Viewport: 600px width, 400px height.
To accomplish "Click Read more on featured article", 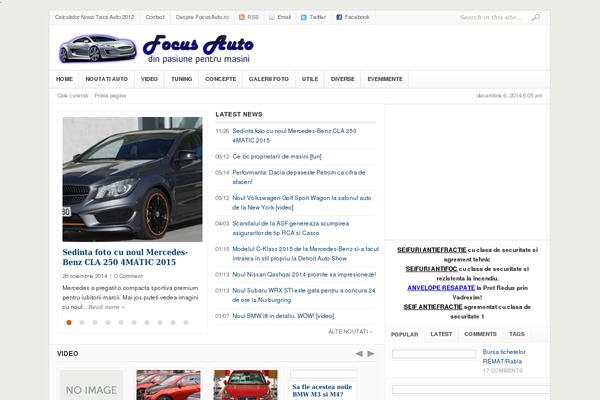I will tap(106, 307).
